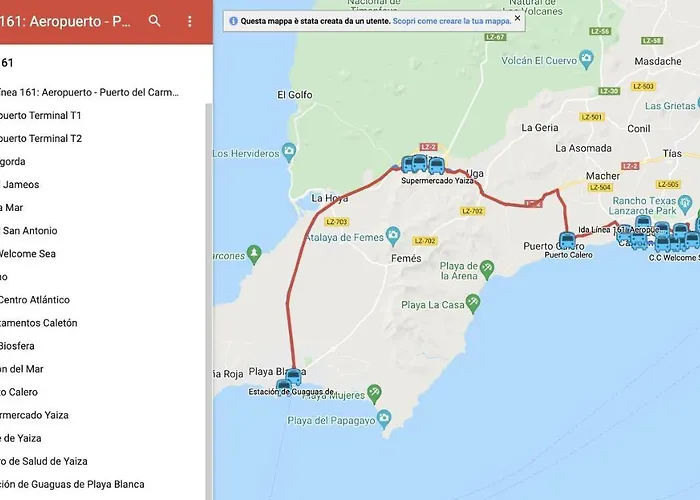
Task: Select the Playa La Casa beach marker
Action: coord(472,302)
